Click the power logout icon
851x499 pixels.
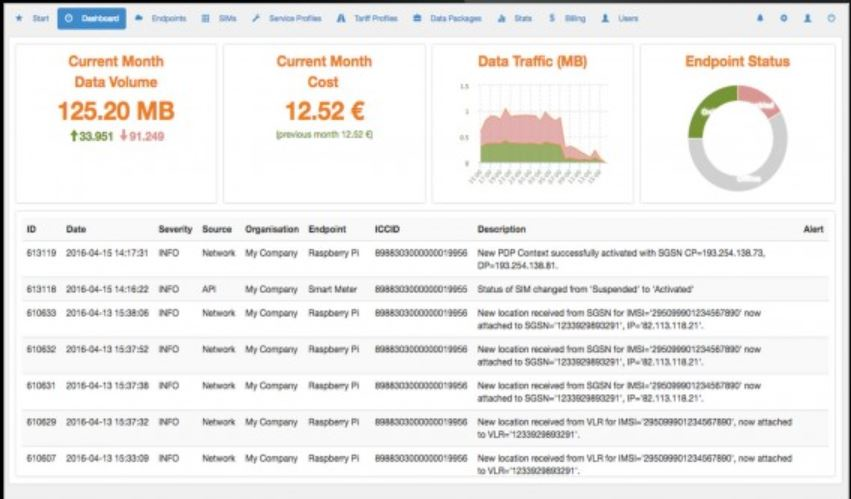point(831,18)
